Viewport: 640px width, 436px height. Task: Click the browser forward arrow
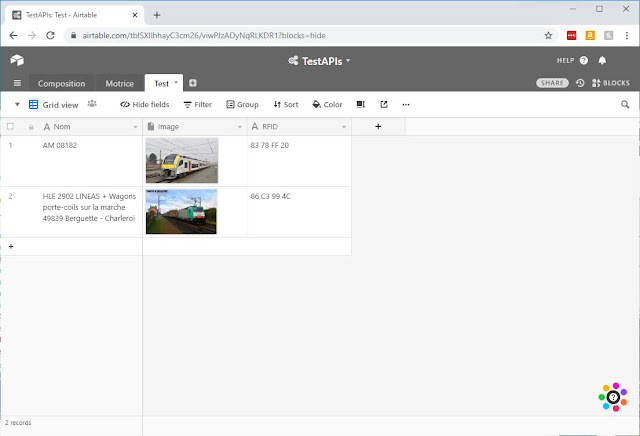pos(32,36)
